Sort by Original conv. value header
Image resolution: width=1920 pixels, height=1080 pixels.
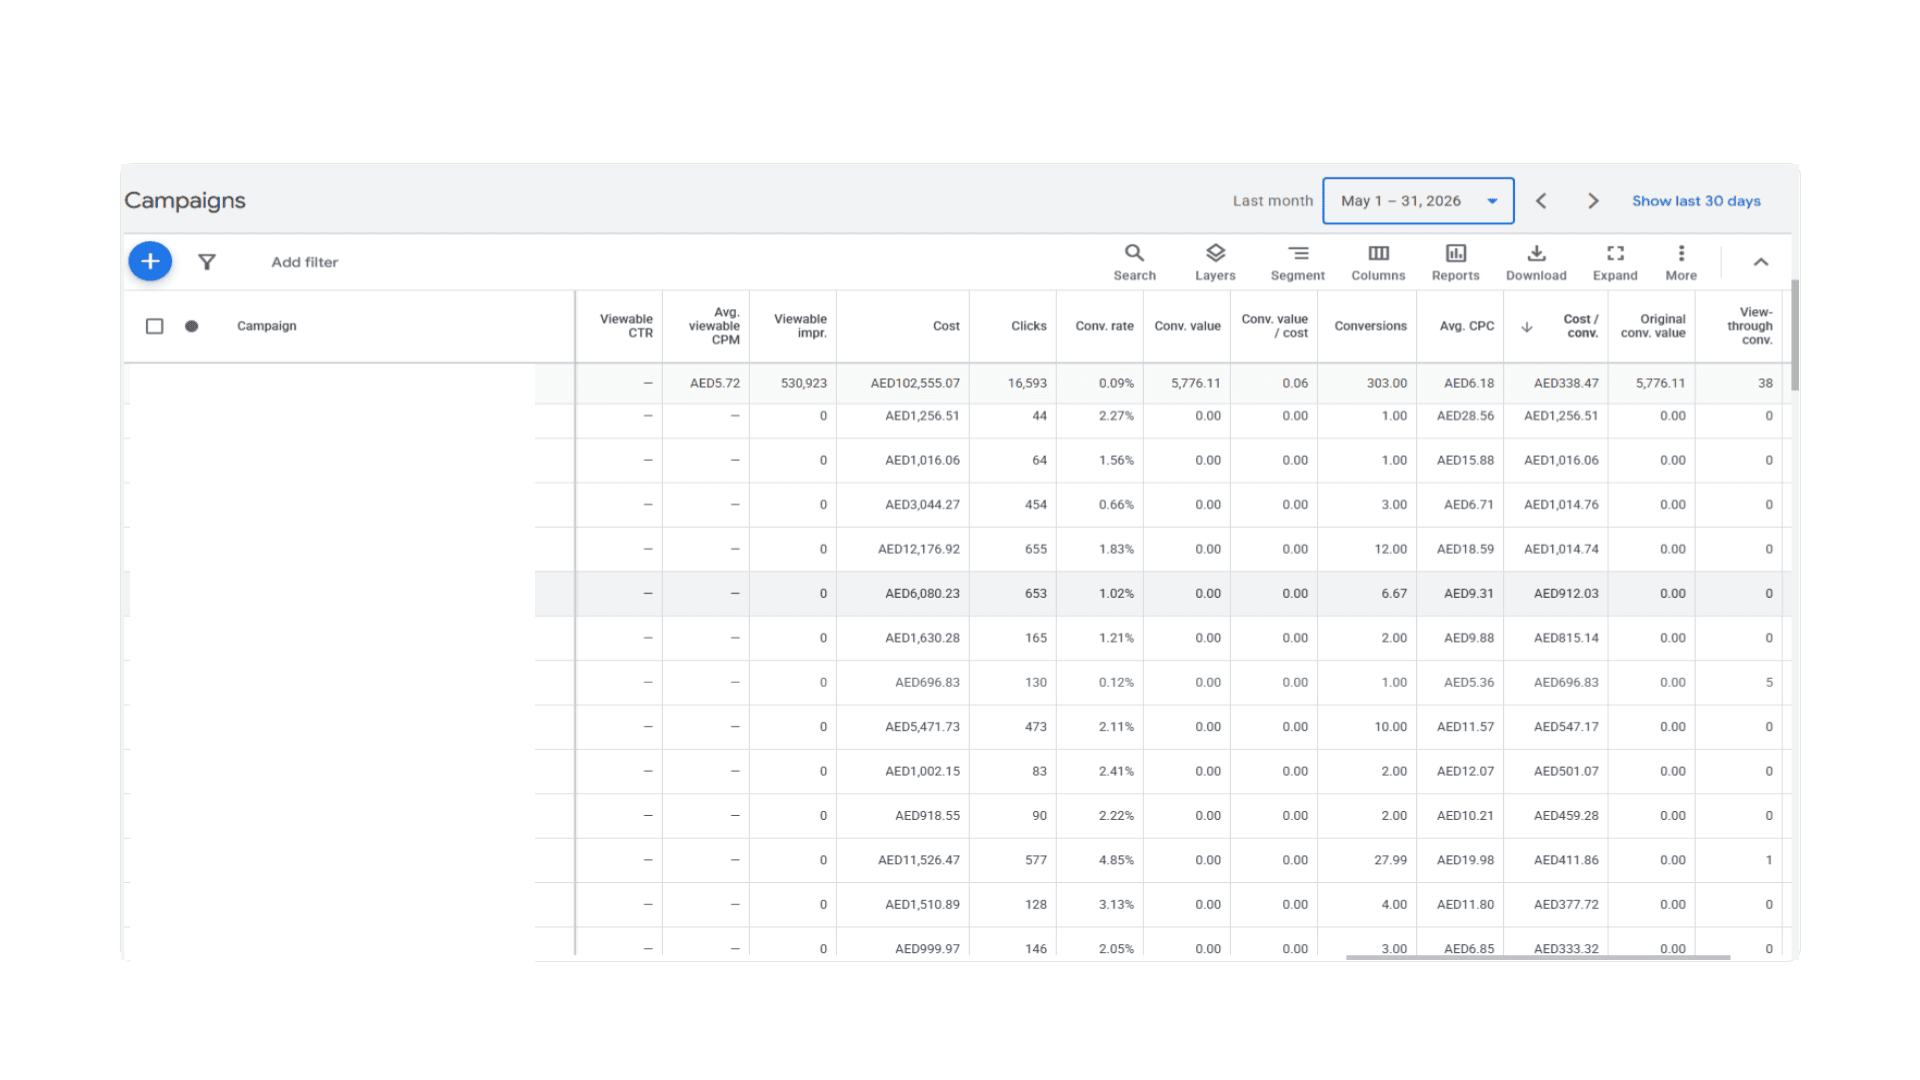coord(1653,326)
